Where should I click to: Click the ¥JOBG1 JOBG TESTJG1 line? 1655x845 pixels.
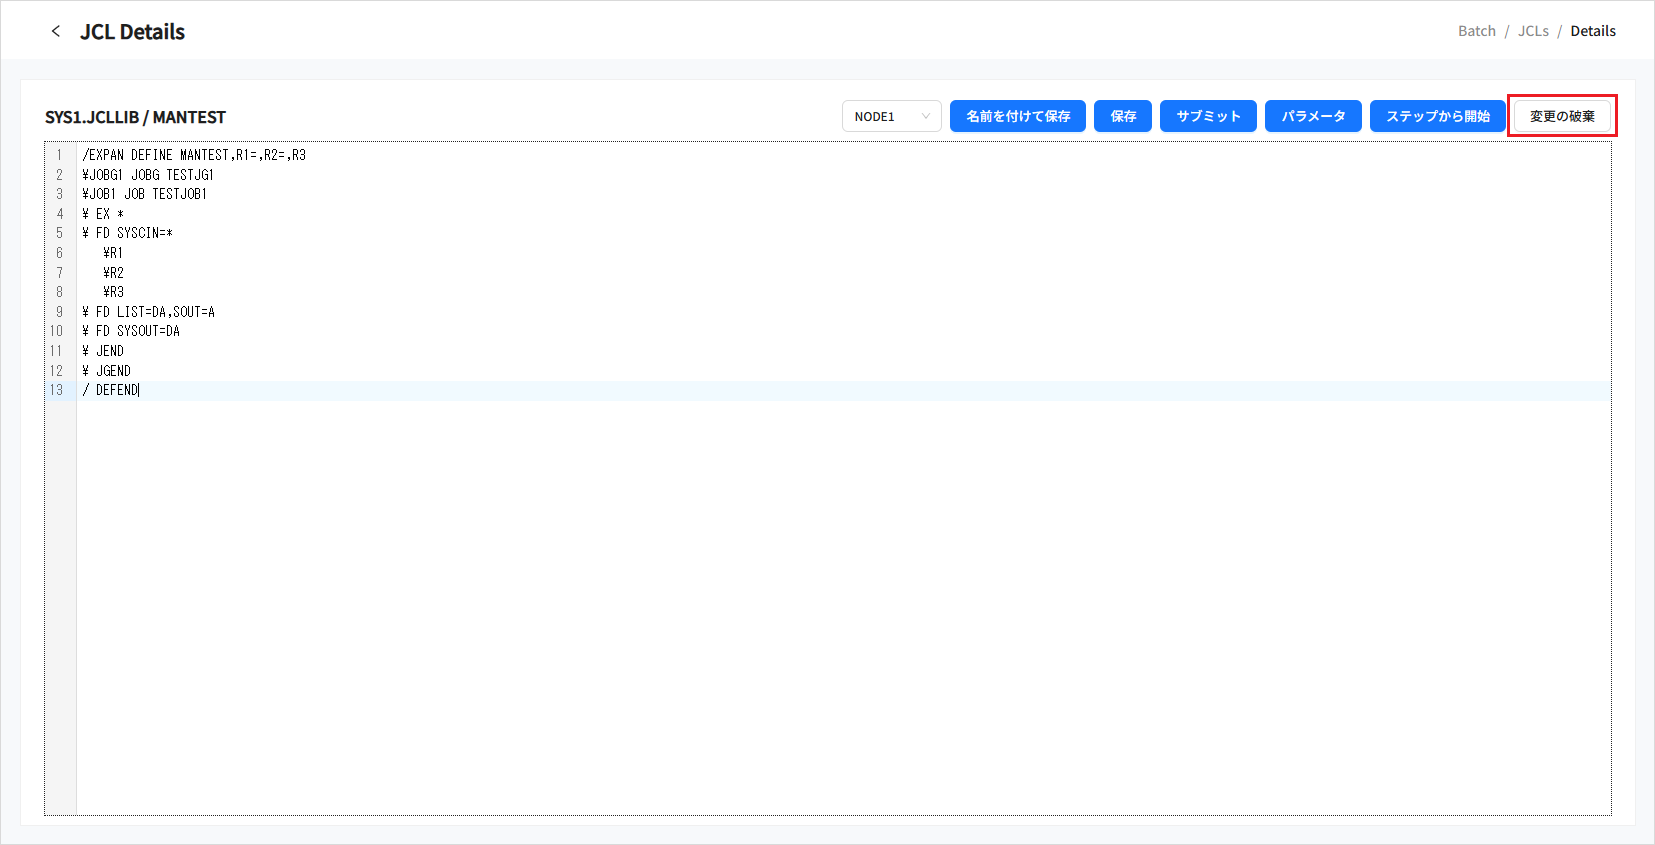[148, 175]
